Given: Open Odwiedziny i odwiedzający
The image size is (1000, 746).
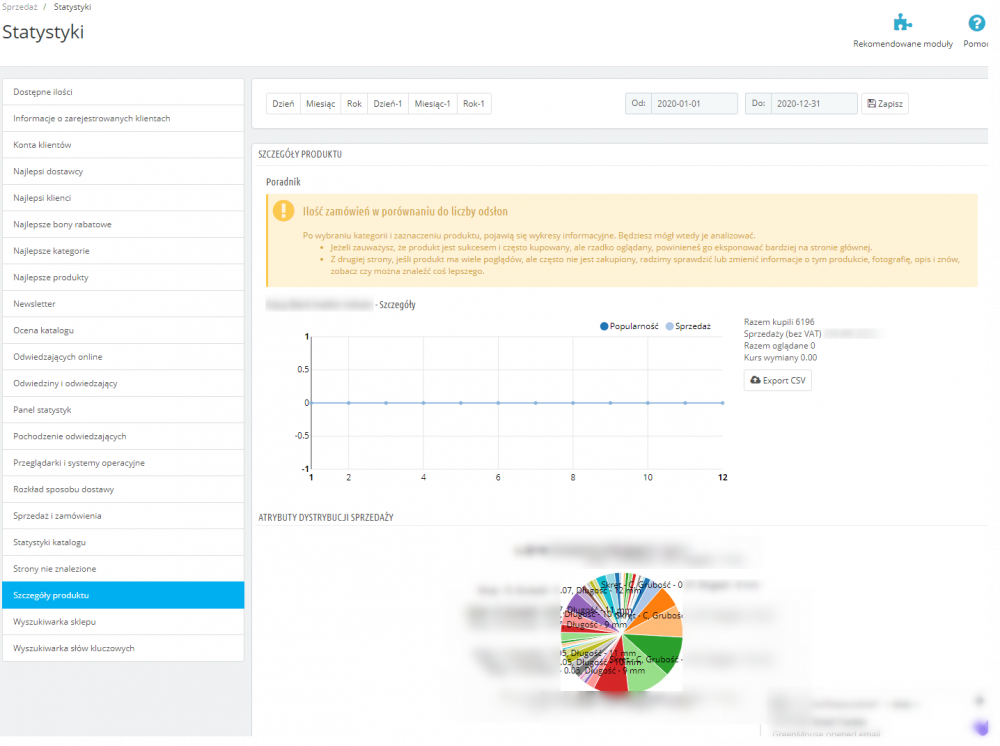Looking at the screenshot, I should point(123,383).
